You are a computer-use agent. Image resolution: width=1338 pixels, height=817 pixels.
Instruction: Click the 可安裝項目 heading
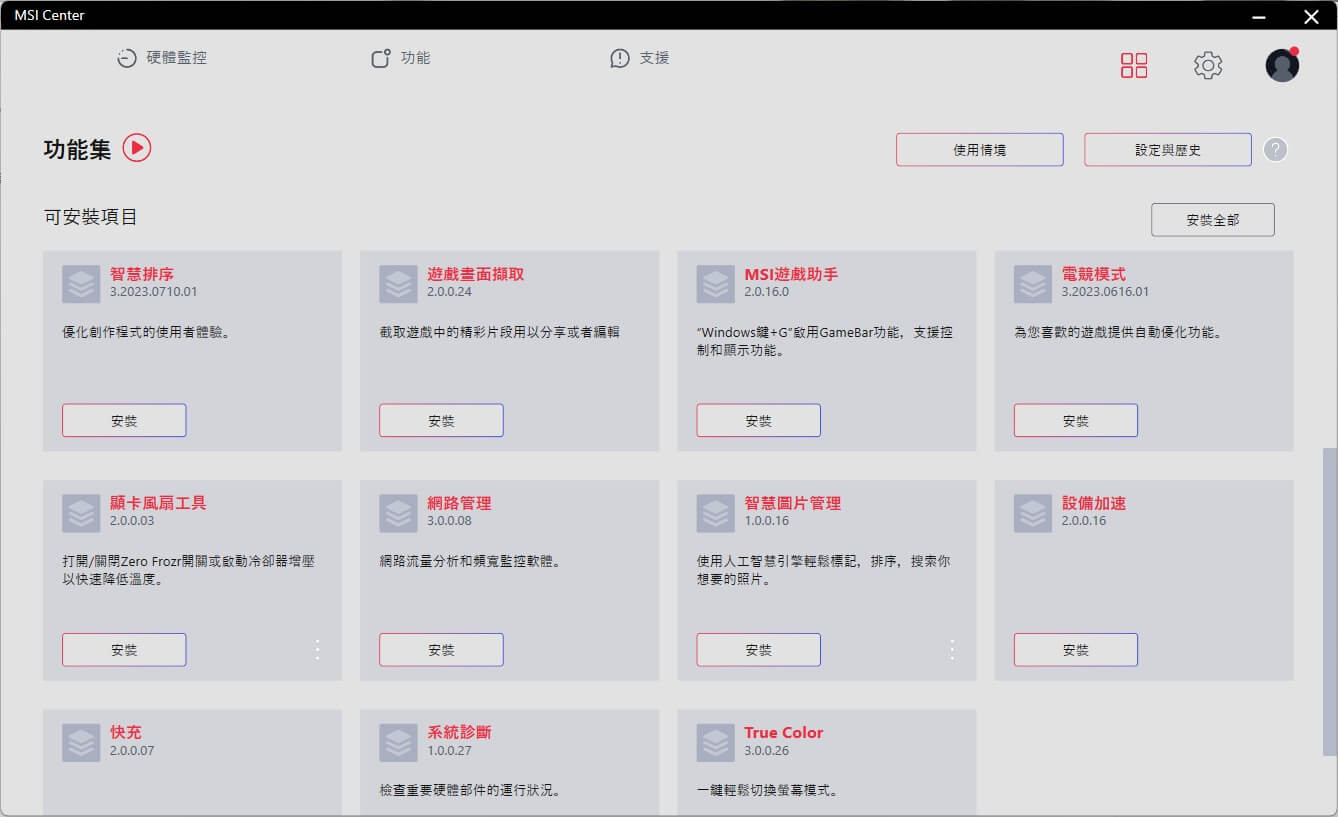pos(91,217)
